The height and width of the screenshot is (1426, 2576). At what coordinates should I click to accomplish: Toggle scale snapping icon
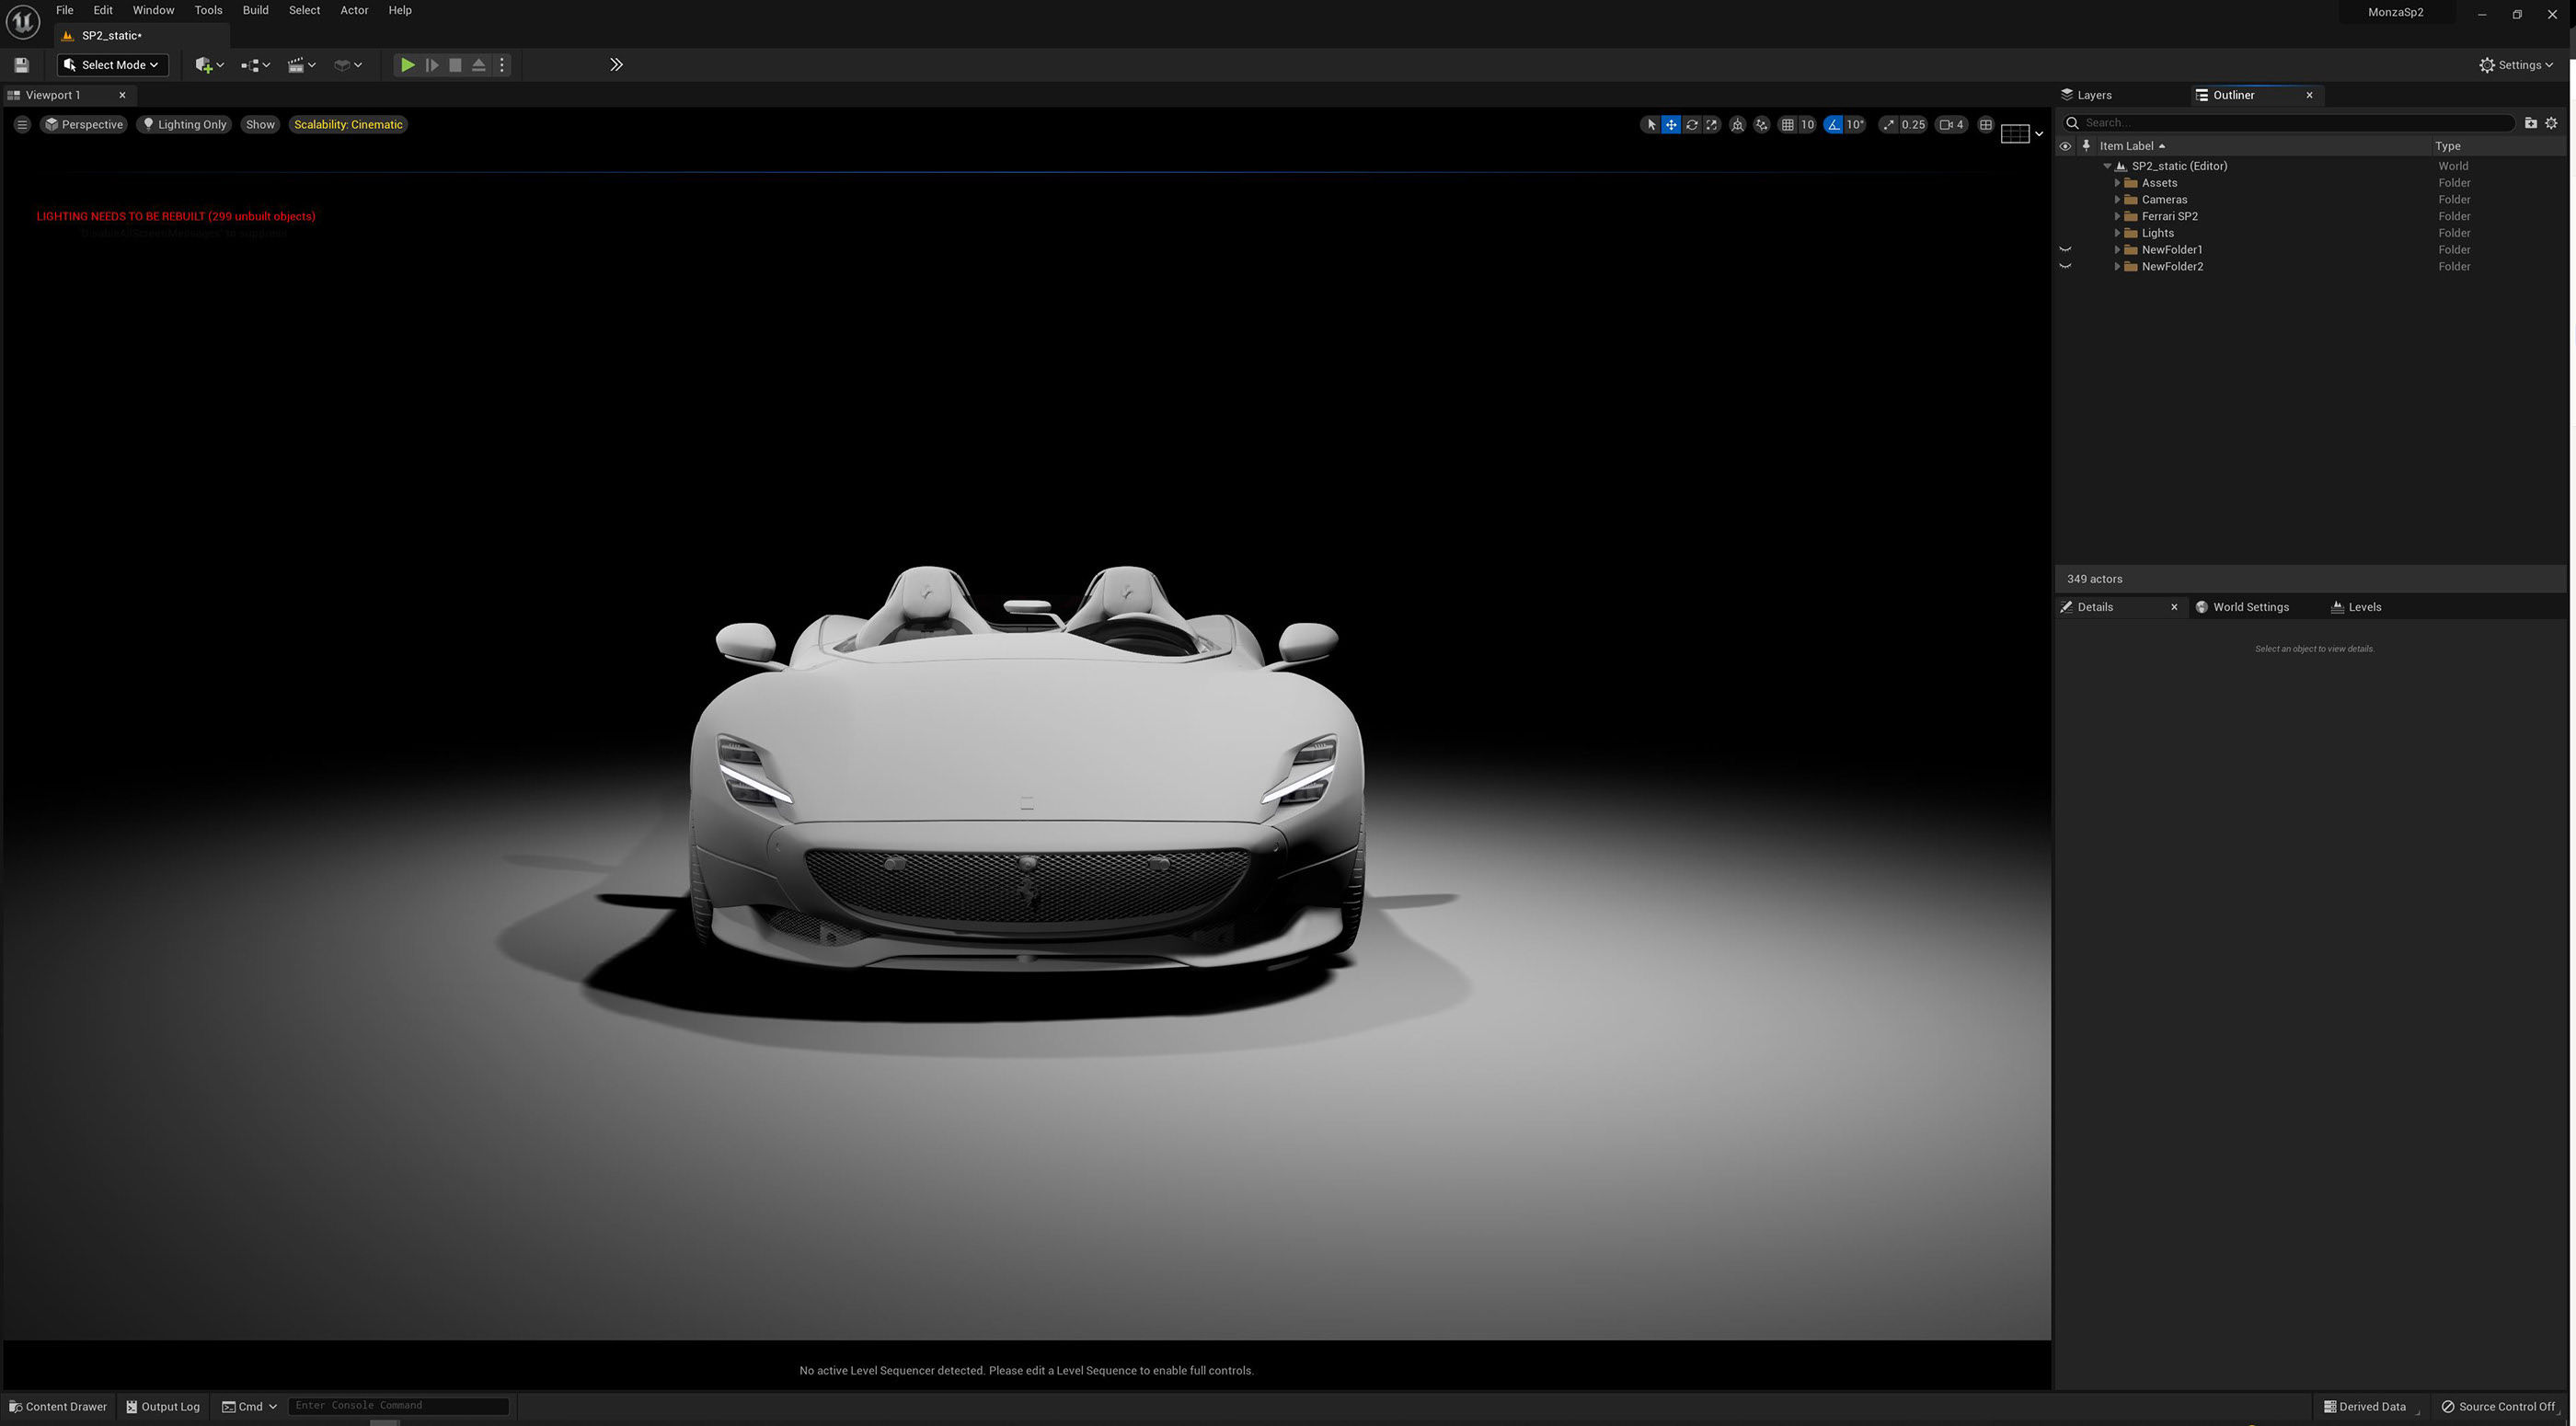click(1888, 125)
